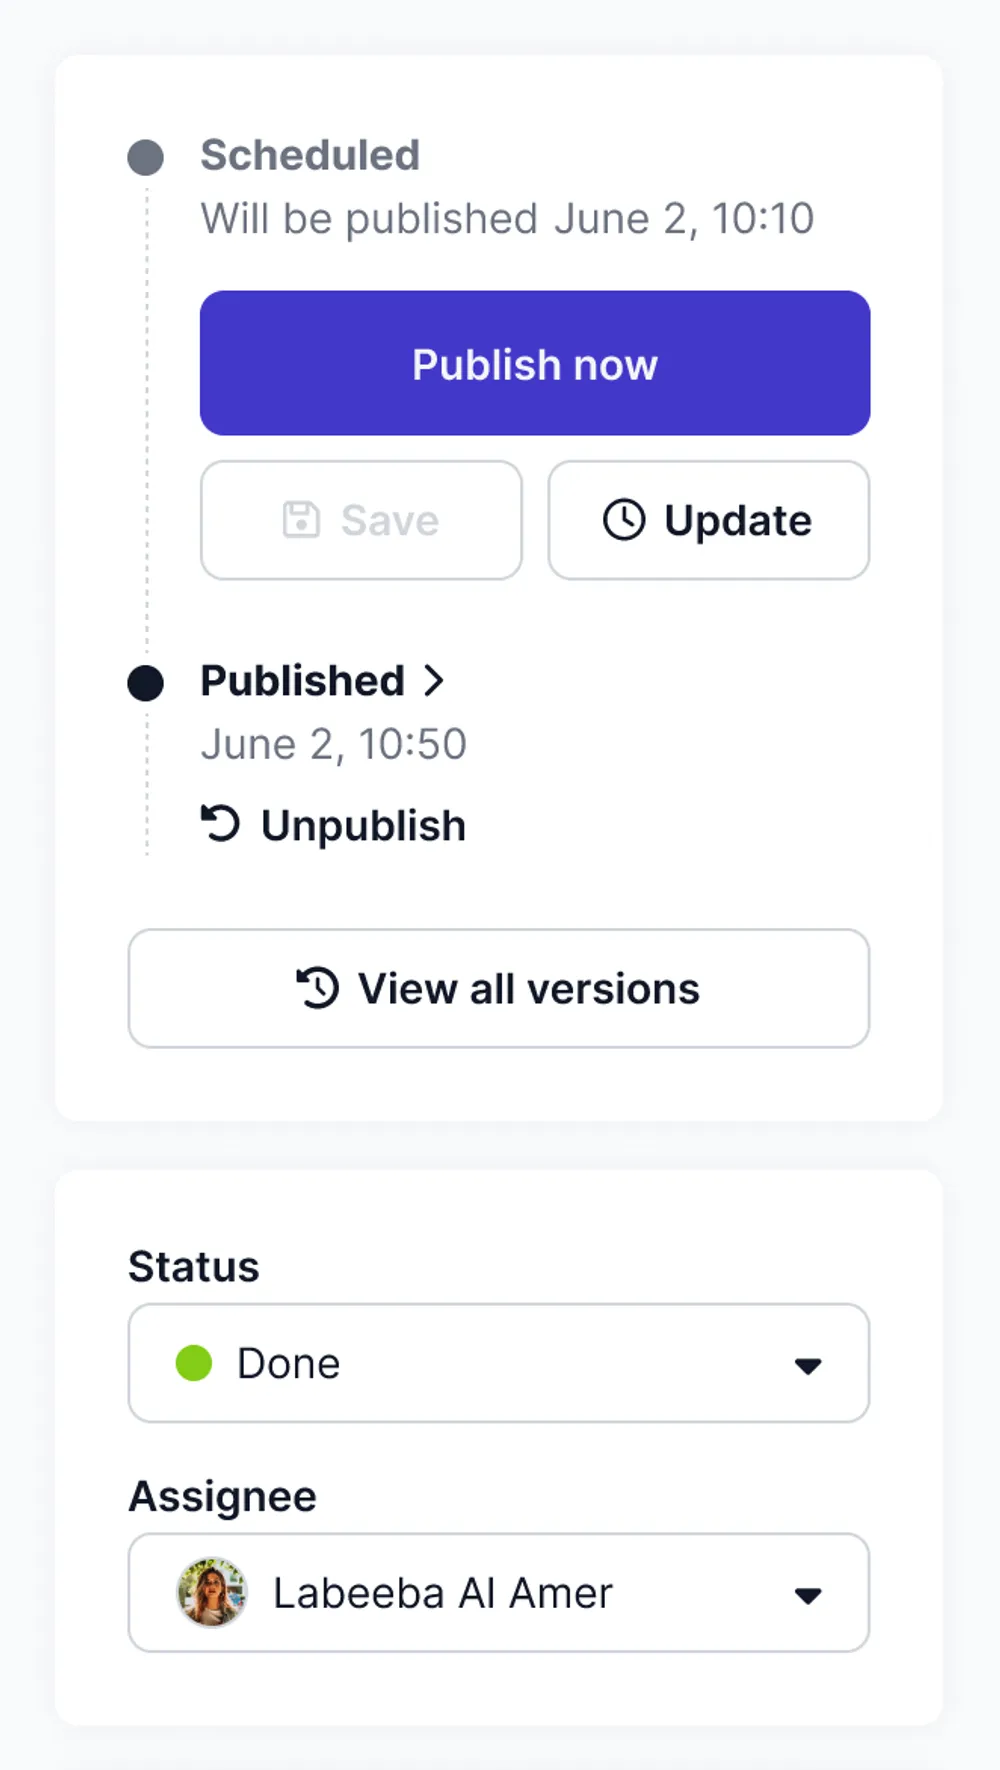This screenshot has height=1770, width=1000.
Task: Click the Update schedule button label
Action: point(738,520)
